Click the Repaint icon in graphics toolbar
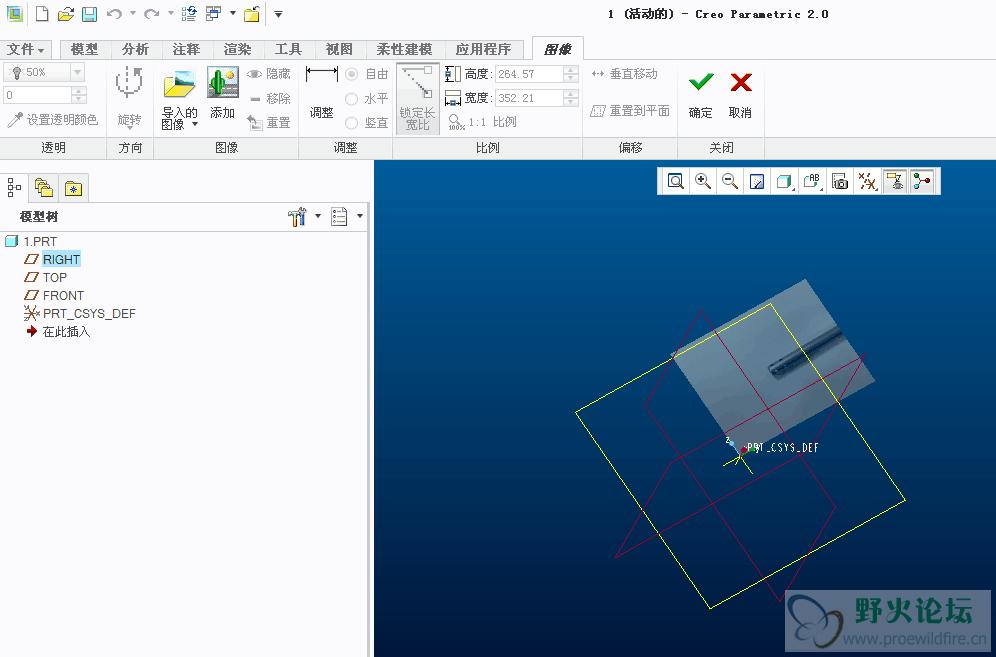The width and height of the screenshot is (996, 657). coord(757,182)
